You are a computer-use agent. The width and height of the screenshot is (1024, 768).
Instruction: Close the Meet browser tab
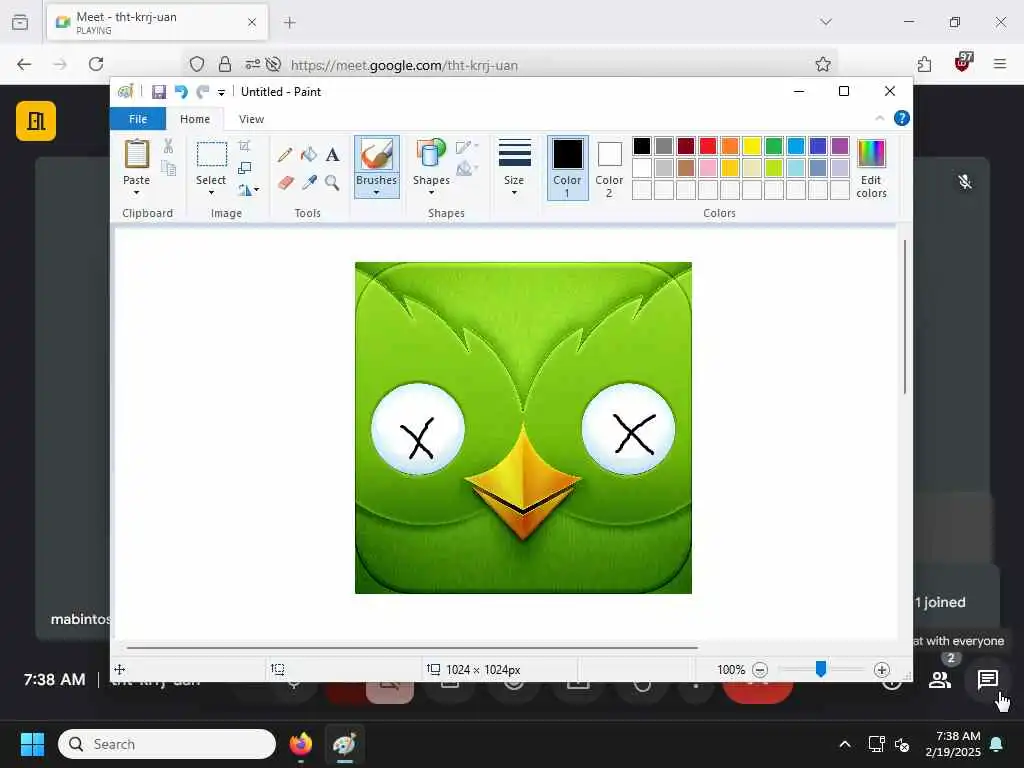(251, 23)
